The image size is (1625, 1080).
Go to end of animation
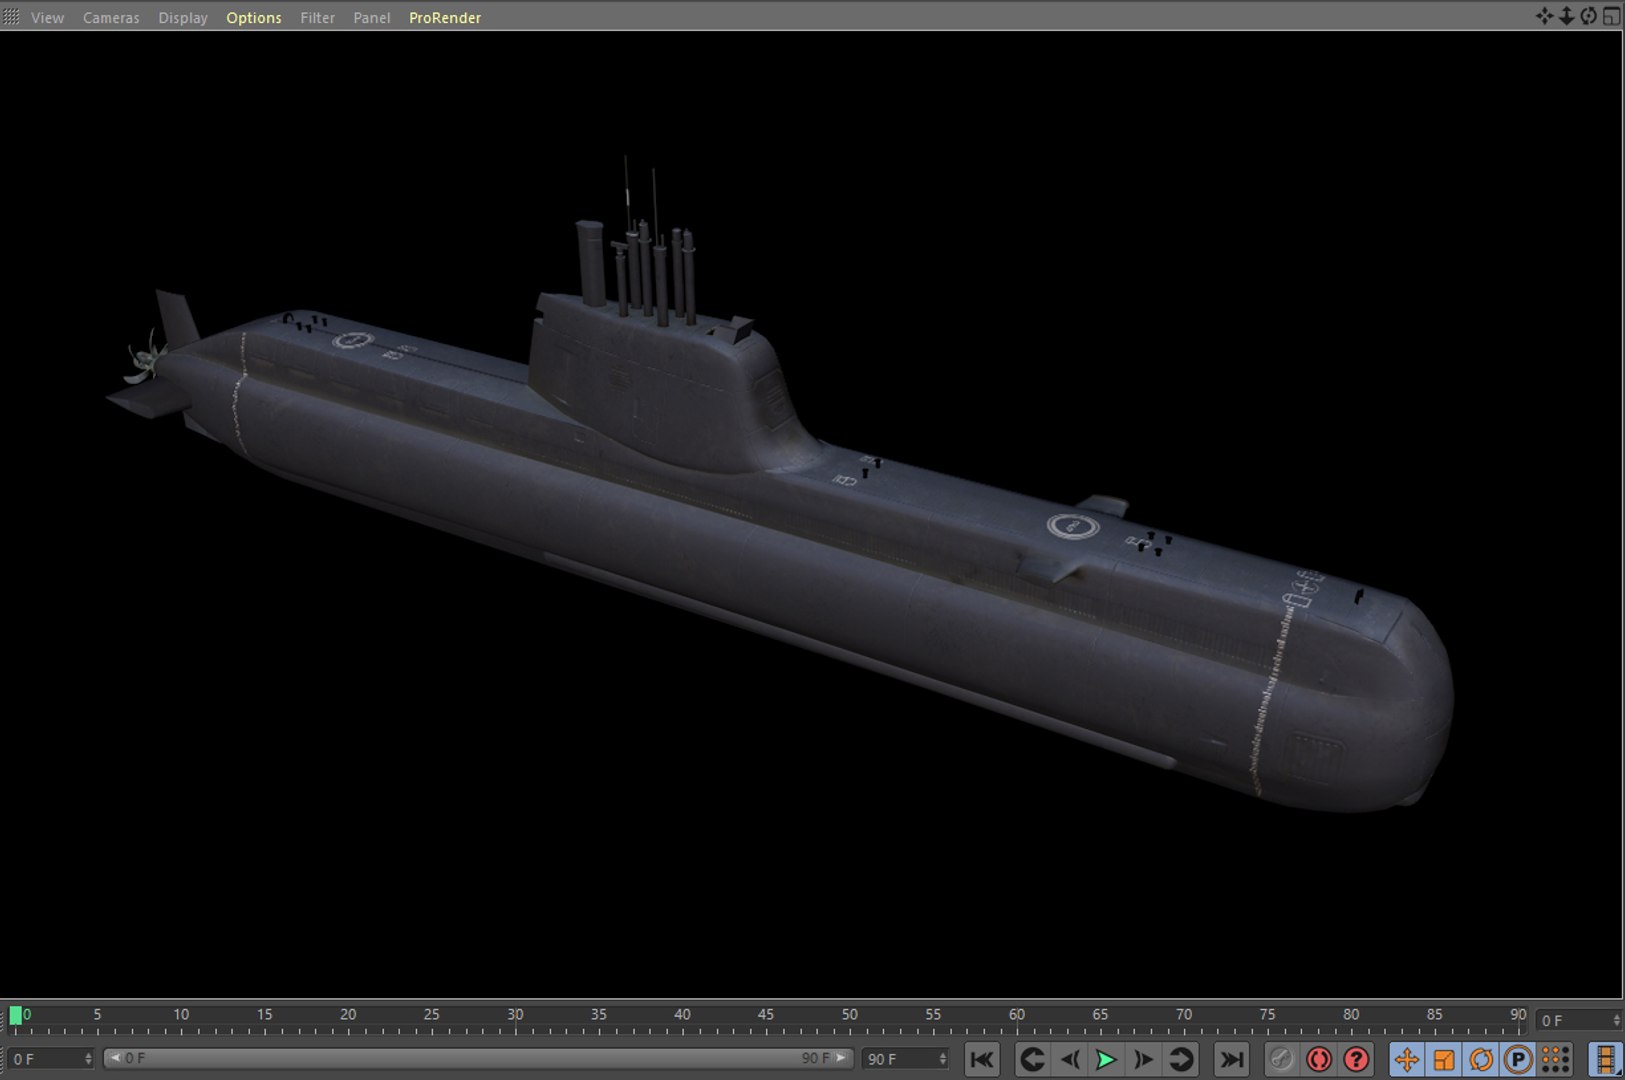pos(1232,1059)
